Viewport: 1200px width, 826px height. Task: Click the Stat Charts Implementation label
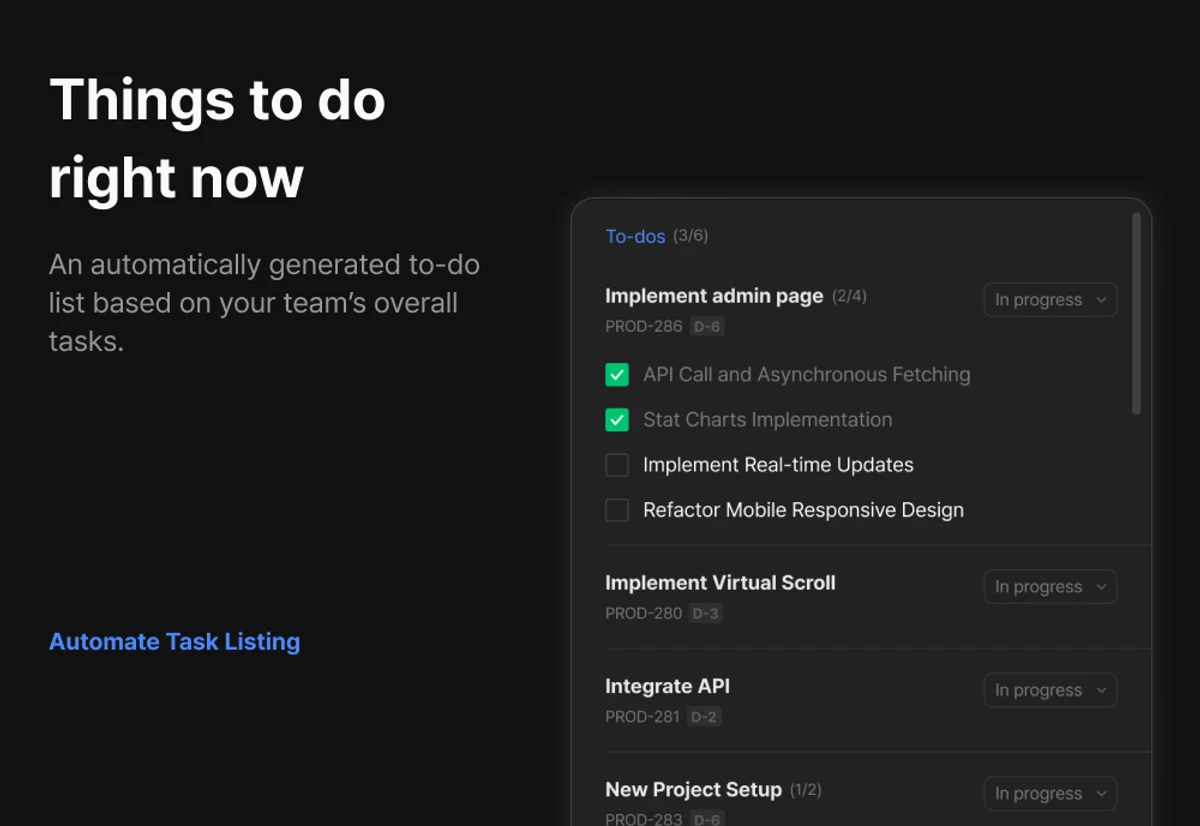(x=767, y=420)
